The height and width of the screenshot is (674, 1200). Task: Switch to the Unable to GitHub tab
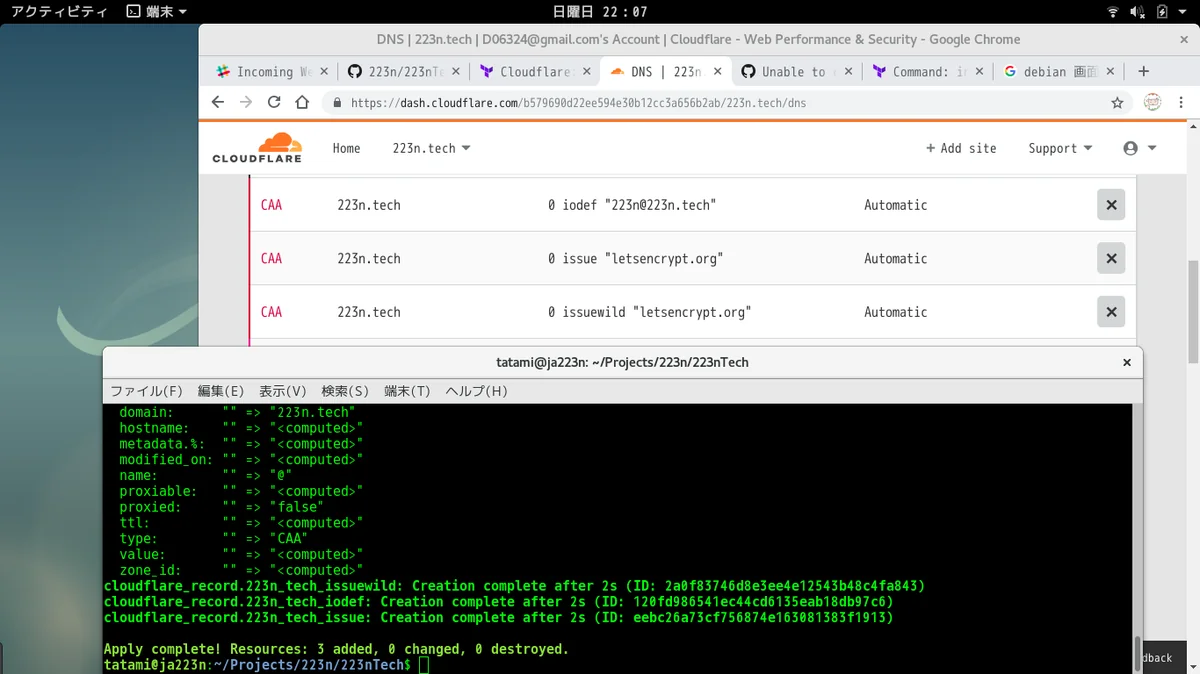795,72
